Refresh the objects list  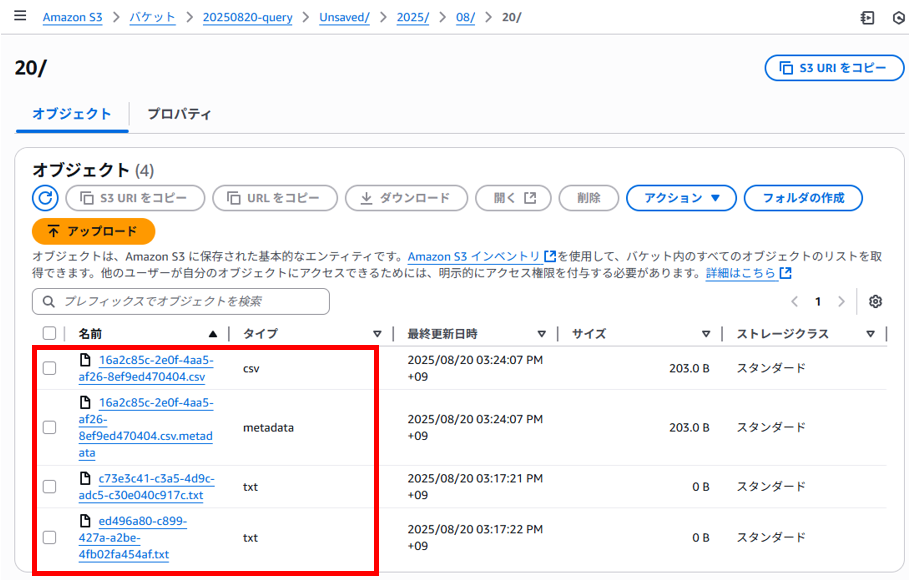click(45, 198)
